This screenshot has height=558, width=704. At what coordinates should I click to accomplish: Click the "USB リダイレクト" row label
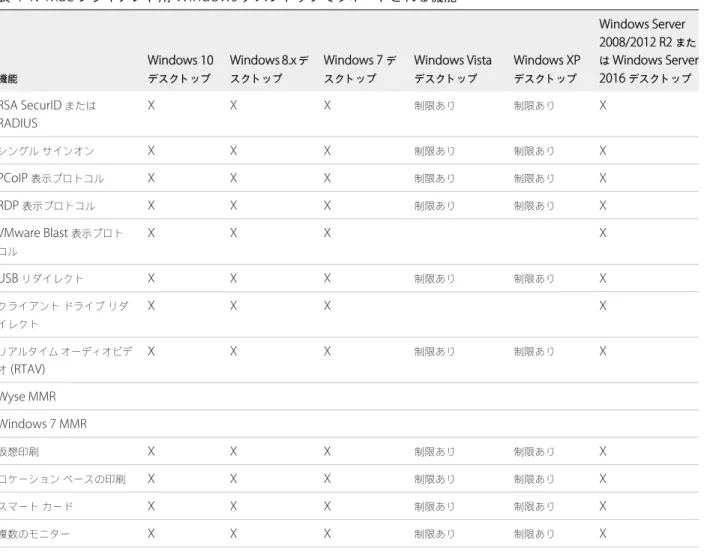[42, 278]
